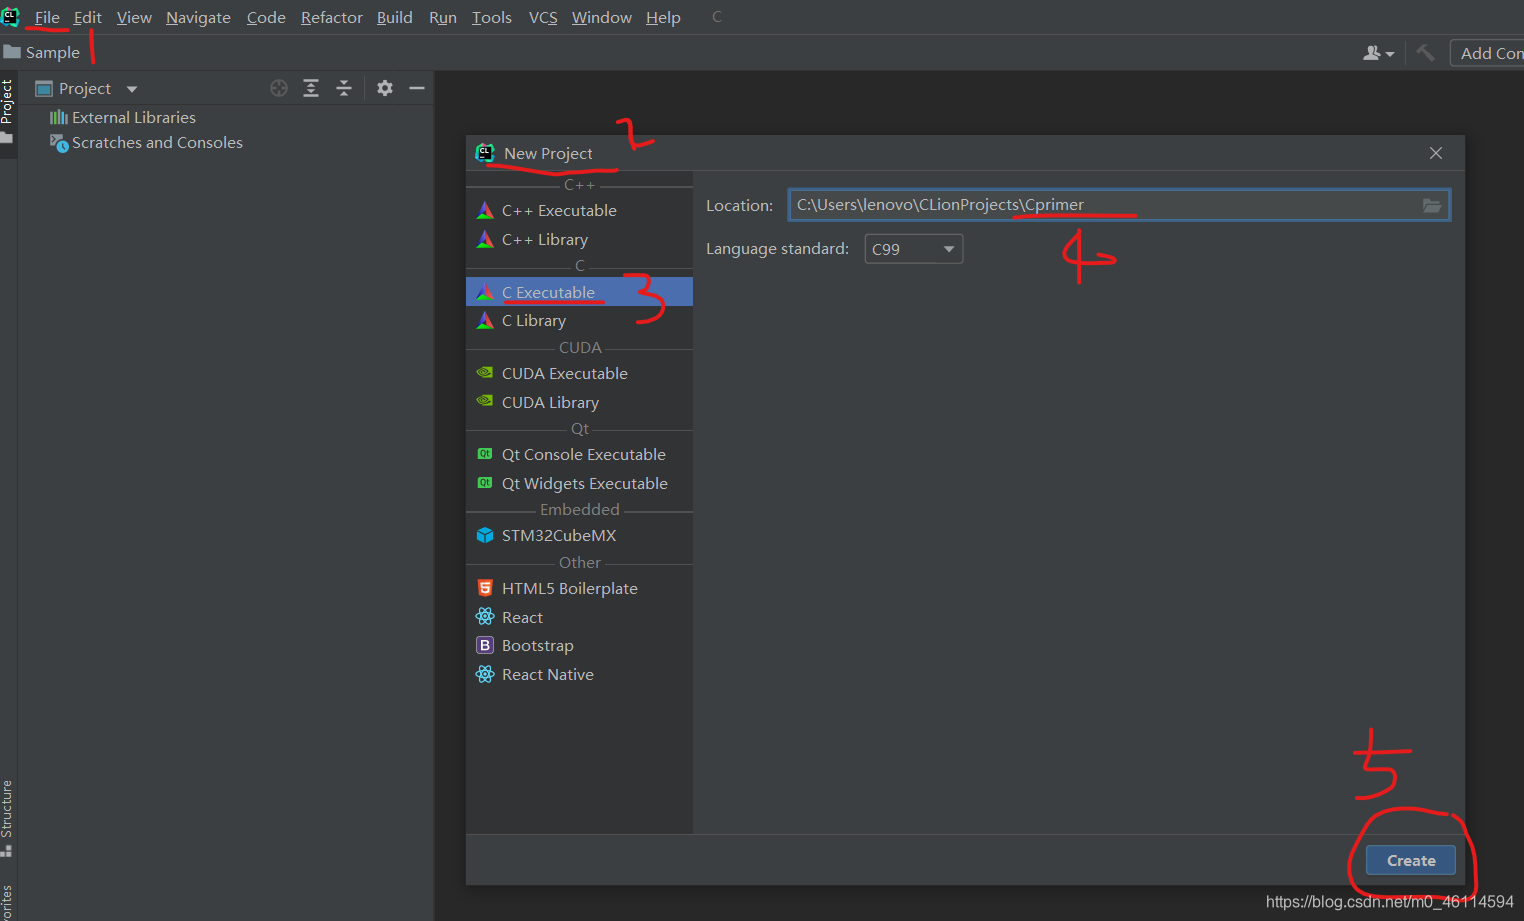Open the Navigate menu

pyautogui.click(x=198, y=18)
